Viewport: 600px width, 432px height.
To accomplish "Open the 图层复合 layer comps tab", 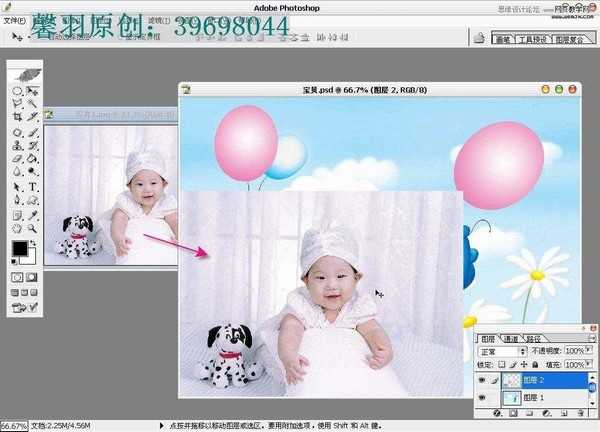I will [x=569, y=40].
